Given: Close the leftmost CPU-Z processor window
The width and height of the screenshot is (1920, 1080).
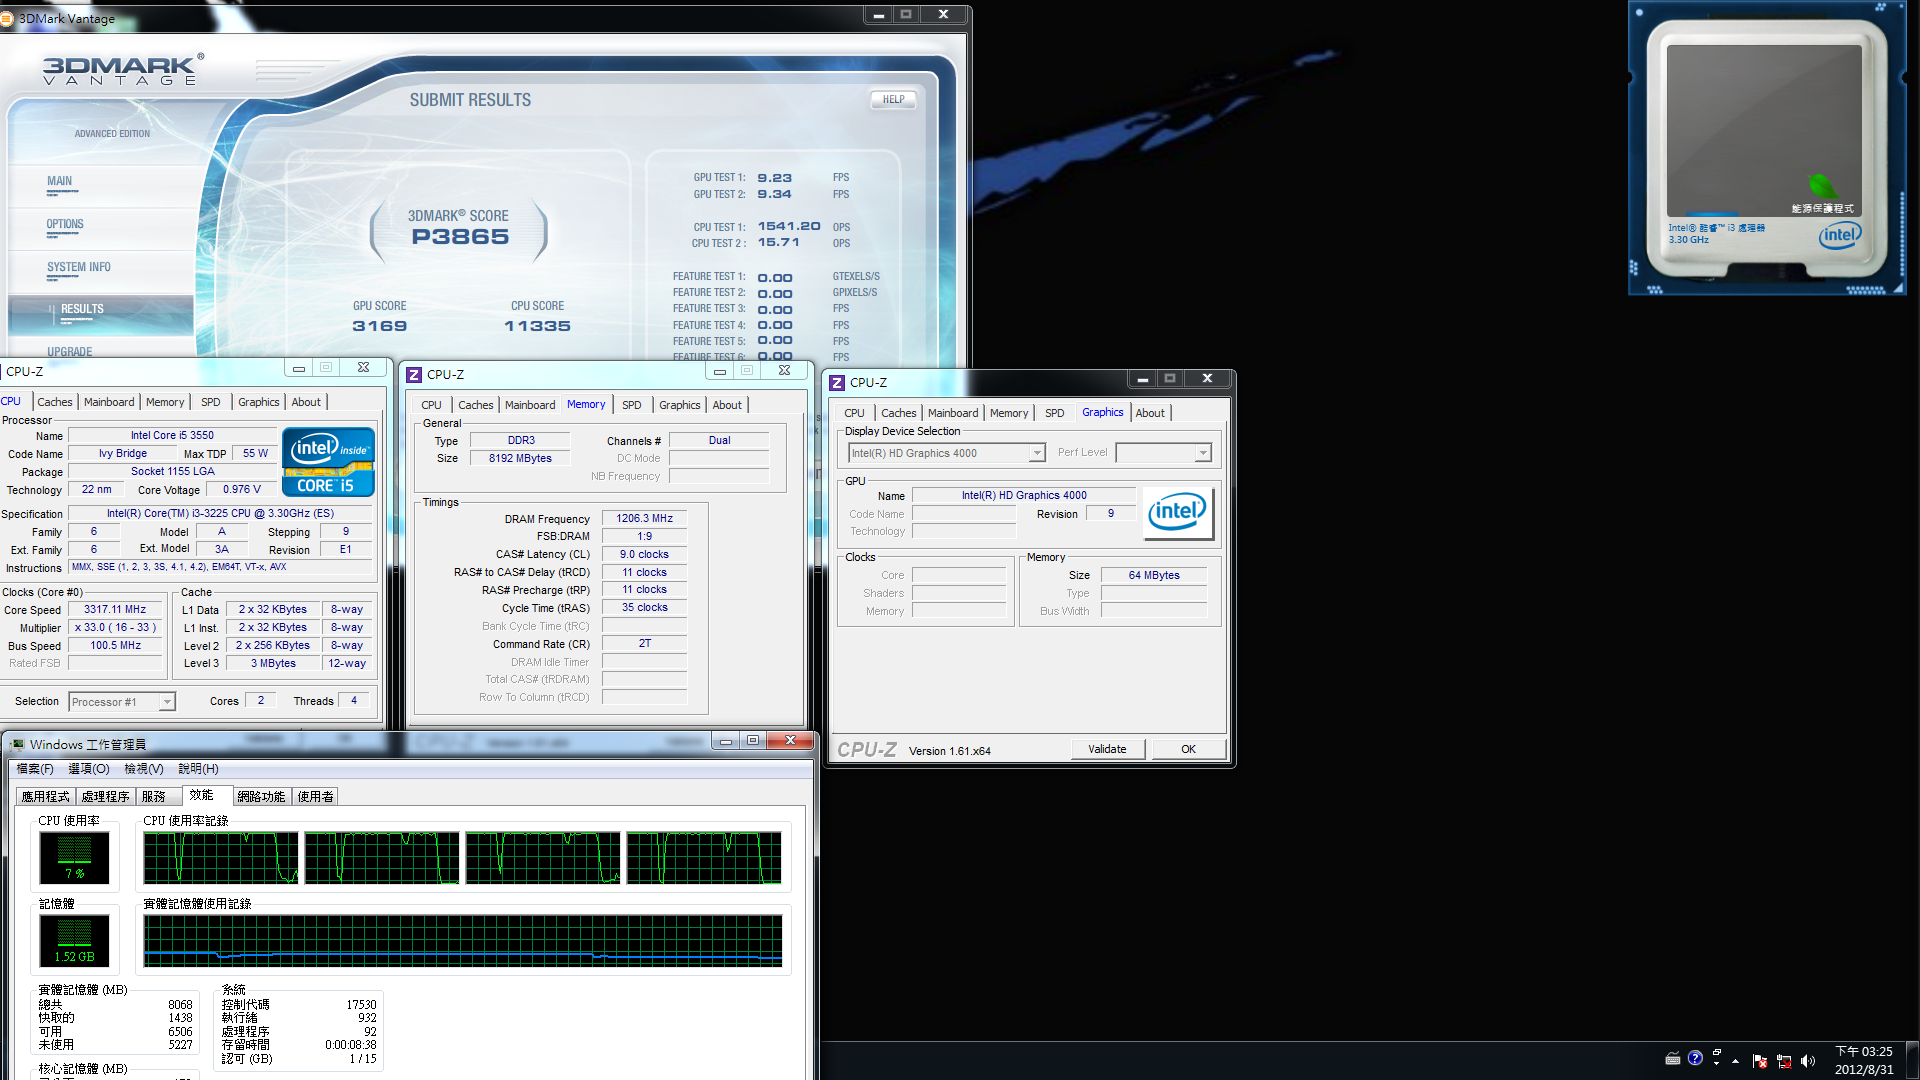Looking at the screenshot, I should [x=364, y=367].
